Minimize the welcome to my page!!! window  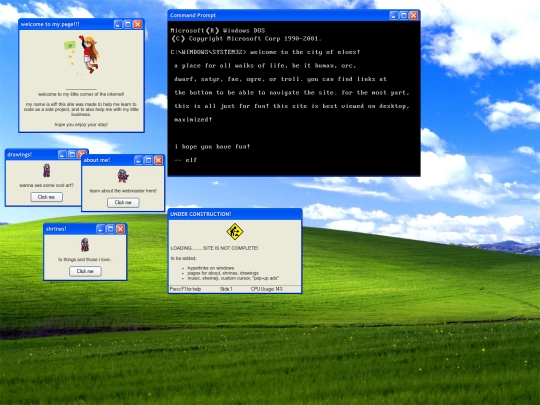click(x=118, y=24)
